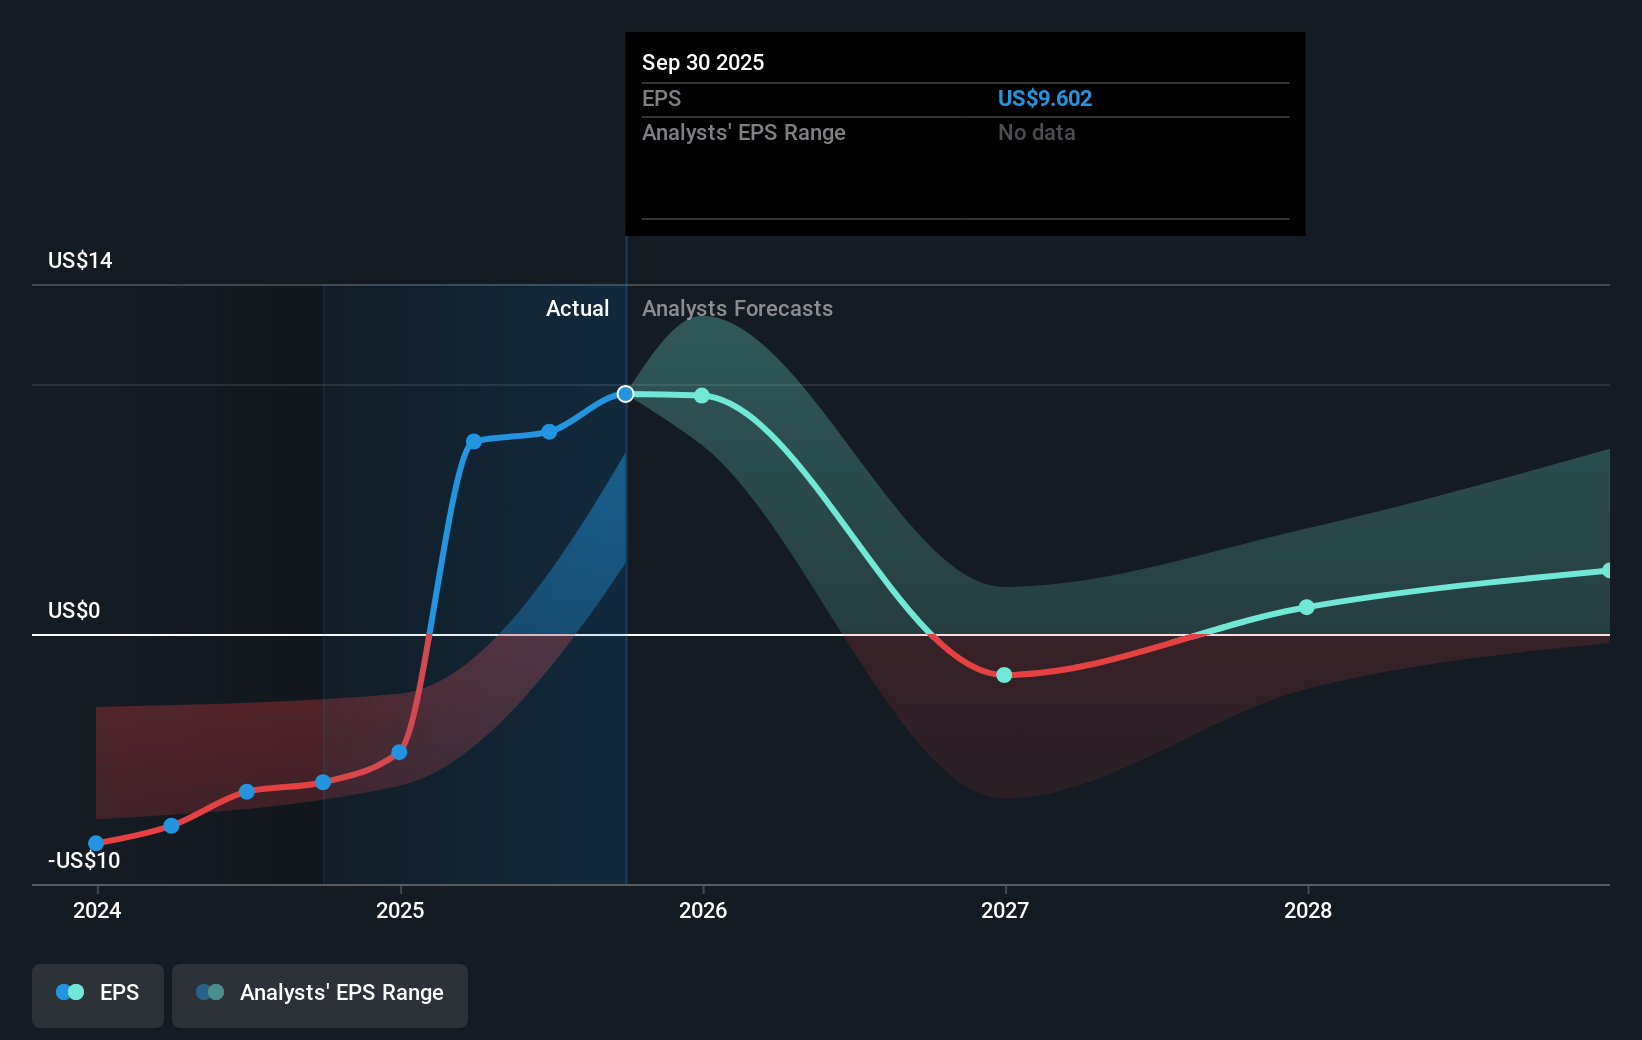Click the US$9.602 EPS value in tooltip

point(1044,99)
